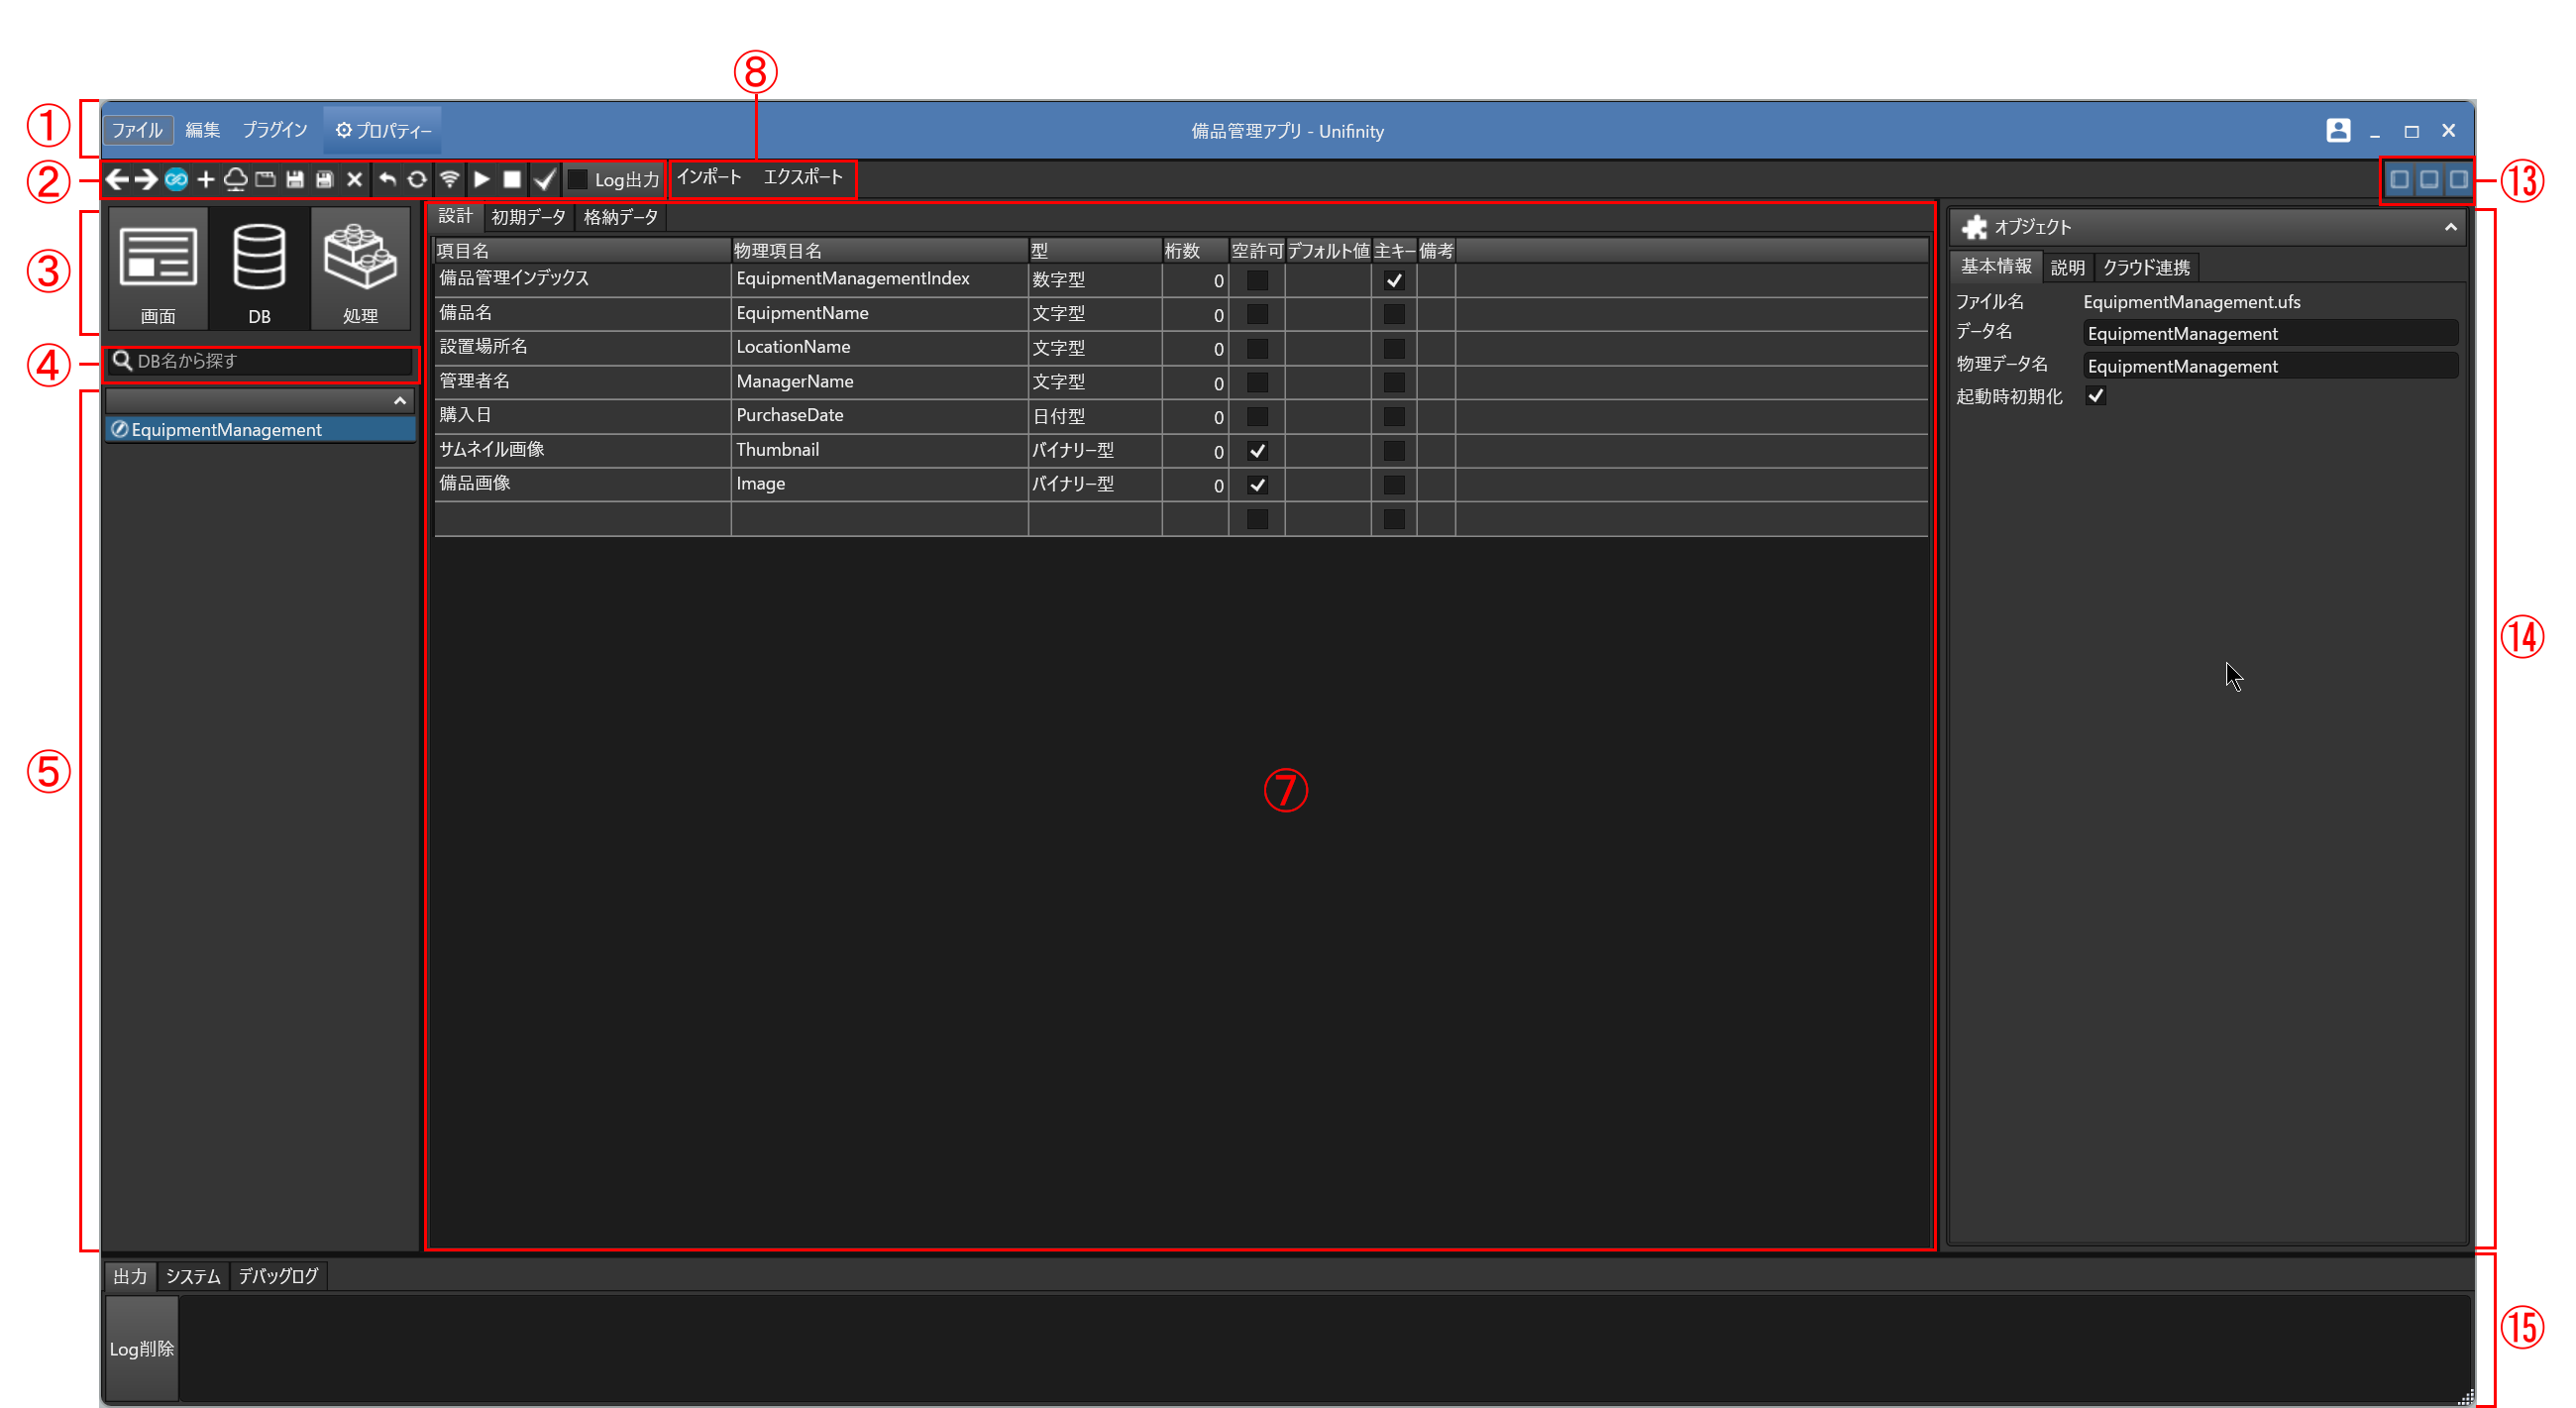
Task: Uncheck 空許可 for 備品画像 row
Action: tap(1257, 485)
